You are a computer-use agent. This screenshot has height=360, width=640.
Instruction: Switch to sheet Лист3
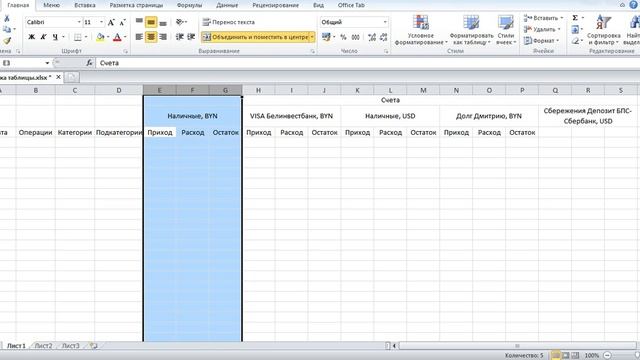pyautogui.click(x=71, y=346)
